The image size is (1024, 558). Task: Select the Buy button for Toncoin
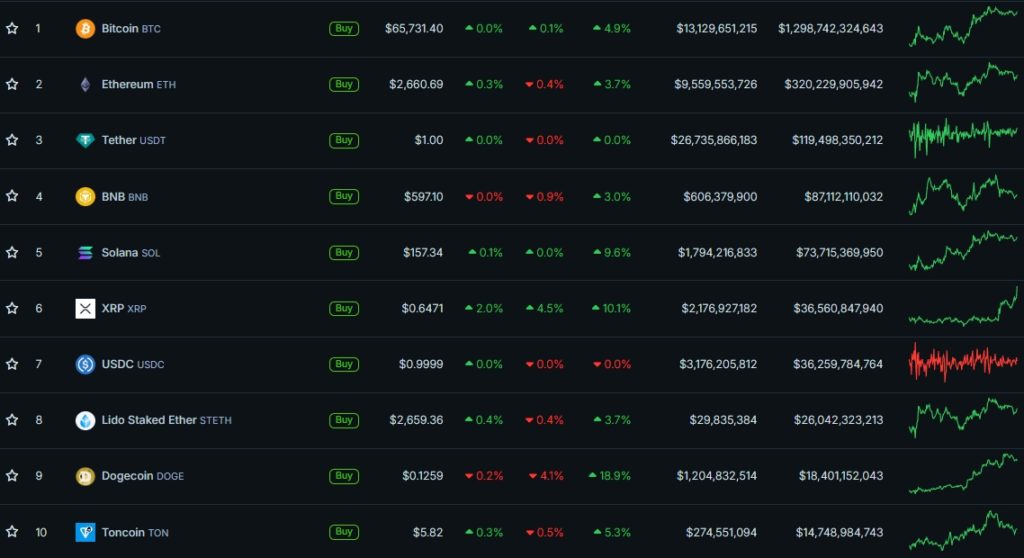pos(344,532)
